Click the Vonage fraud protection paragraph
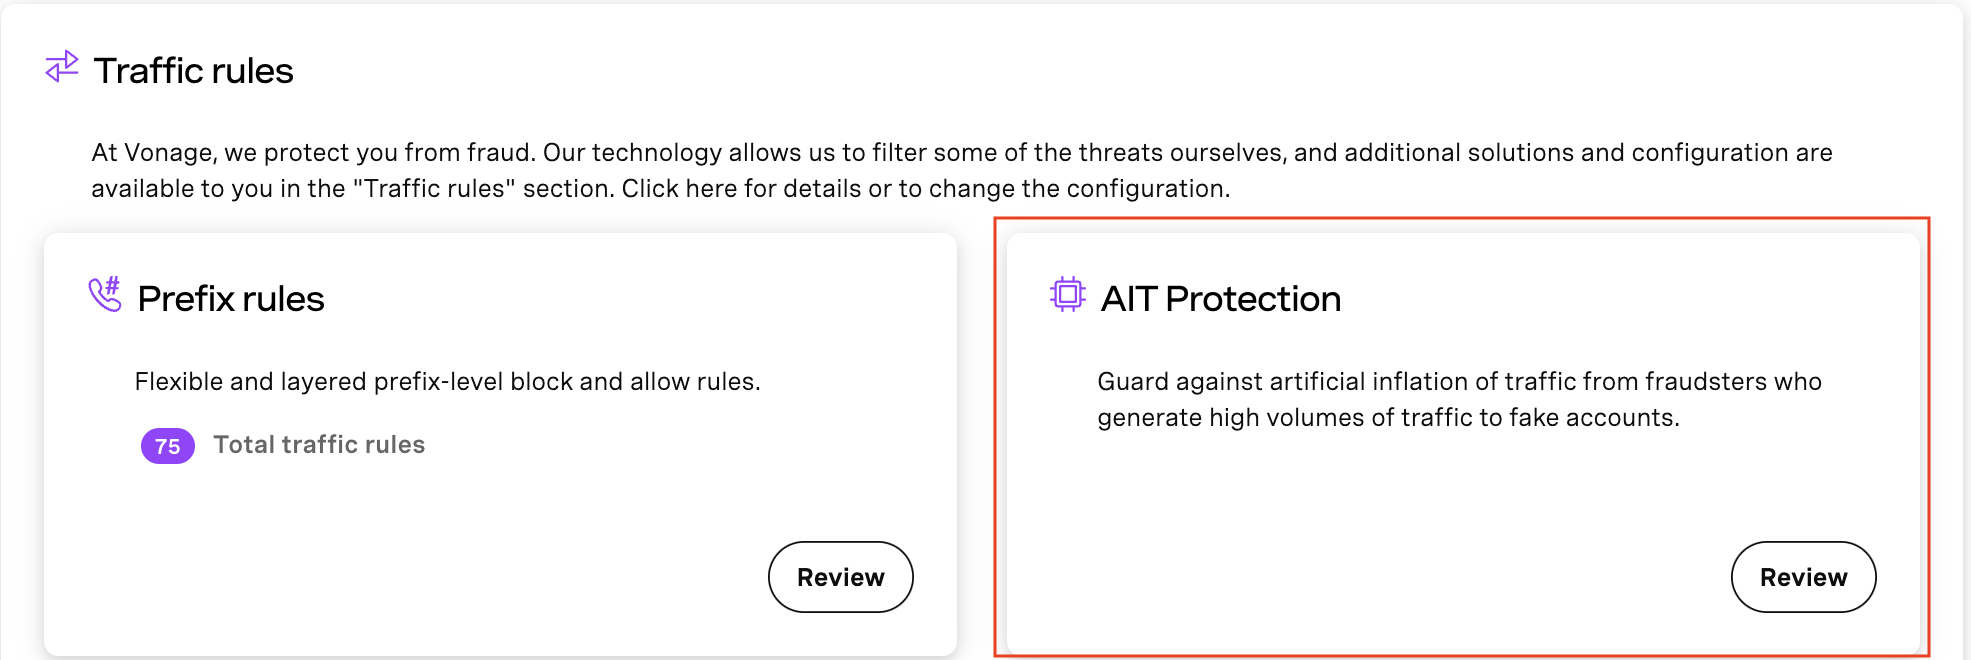The height and width of the screenshot is (660, 1971). click(960, 170)
